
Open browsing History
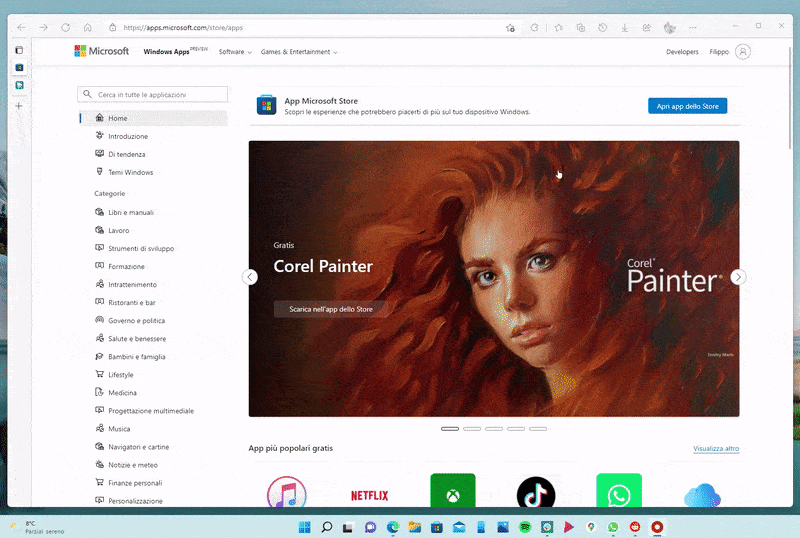click(603, 28)
